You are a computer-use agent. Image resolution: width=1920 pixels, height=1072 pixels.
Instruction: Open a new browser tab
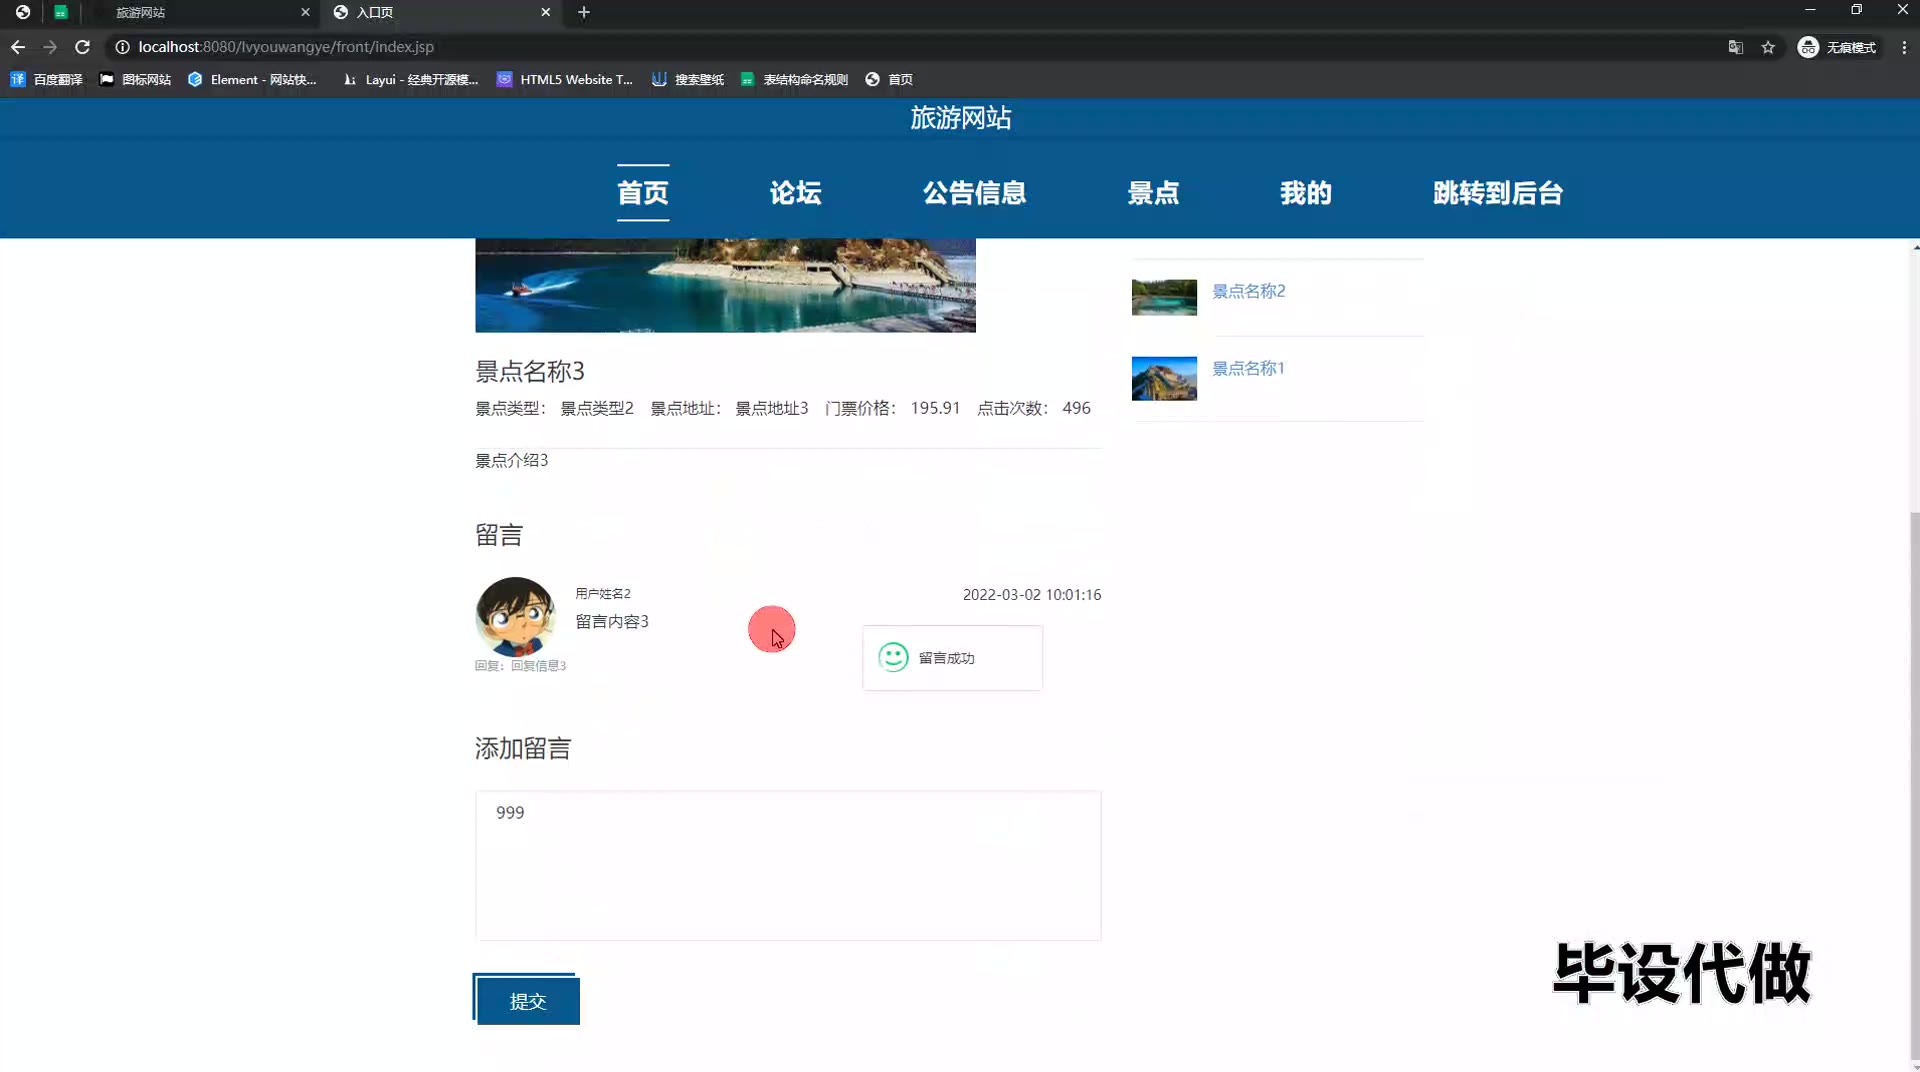(584, 12)
